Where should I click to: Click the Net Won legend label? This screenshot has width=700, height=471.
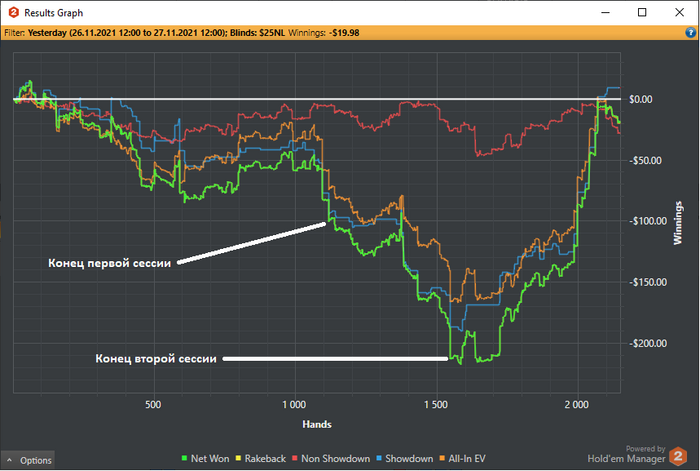tap(210, 458)
